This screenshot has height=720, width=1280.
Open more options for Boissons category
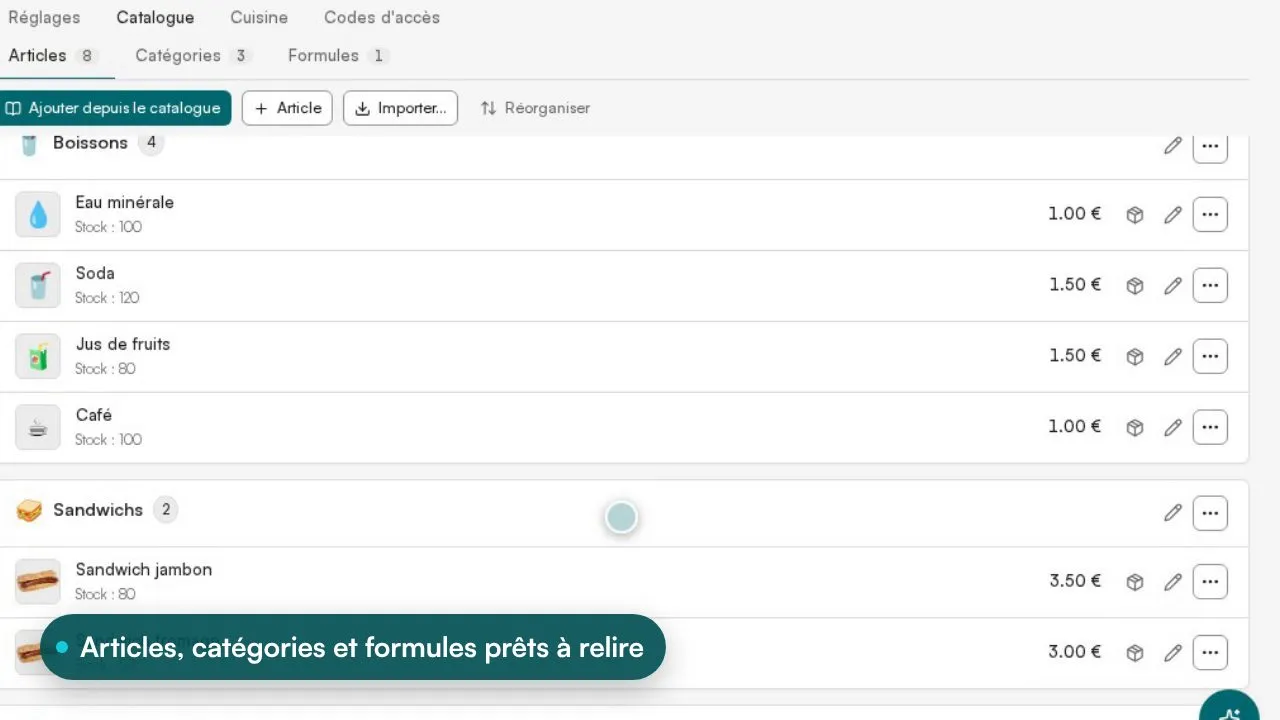click(x=1210, y=146)
